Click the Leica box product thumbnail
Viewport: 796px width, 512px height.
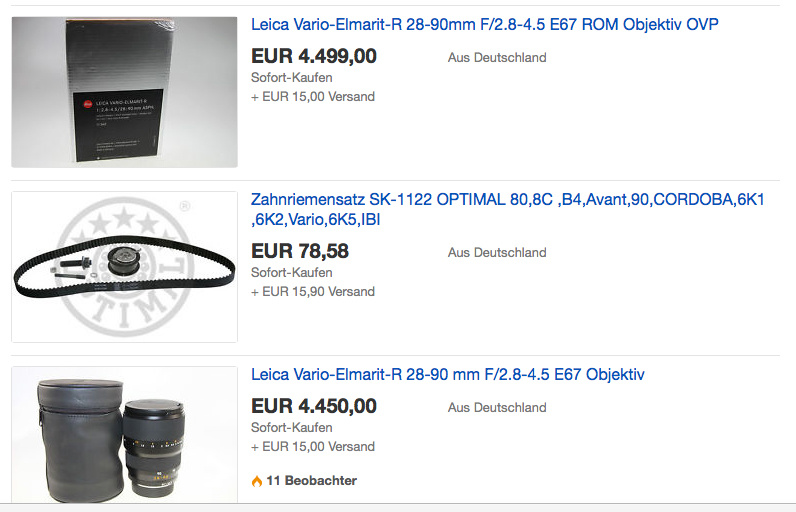(124, 92)
